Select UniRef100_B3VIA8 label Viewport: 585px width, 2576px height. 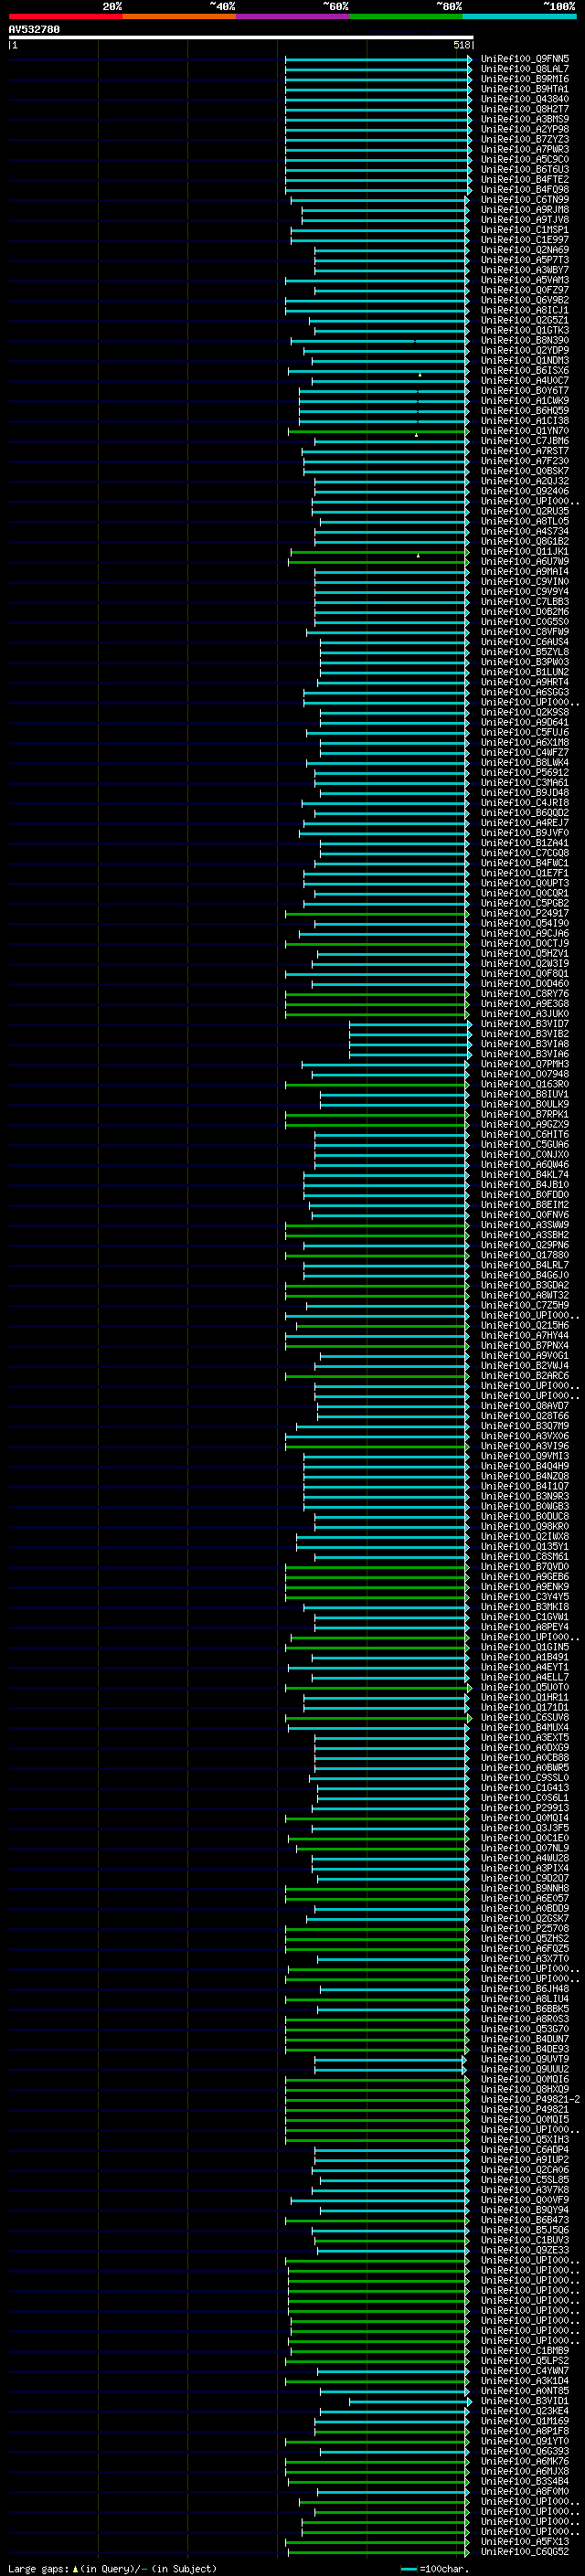[x=525, y=1044]
